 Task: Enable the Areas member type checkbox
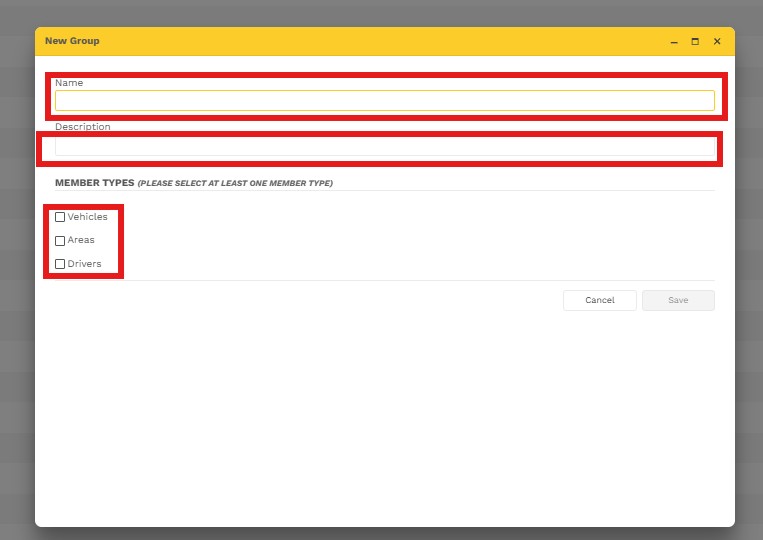(x=60, y=240)
